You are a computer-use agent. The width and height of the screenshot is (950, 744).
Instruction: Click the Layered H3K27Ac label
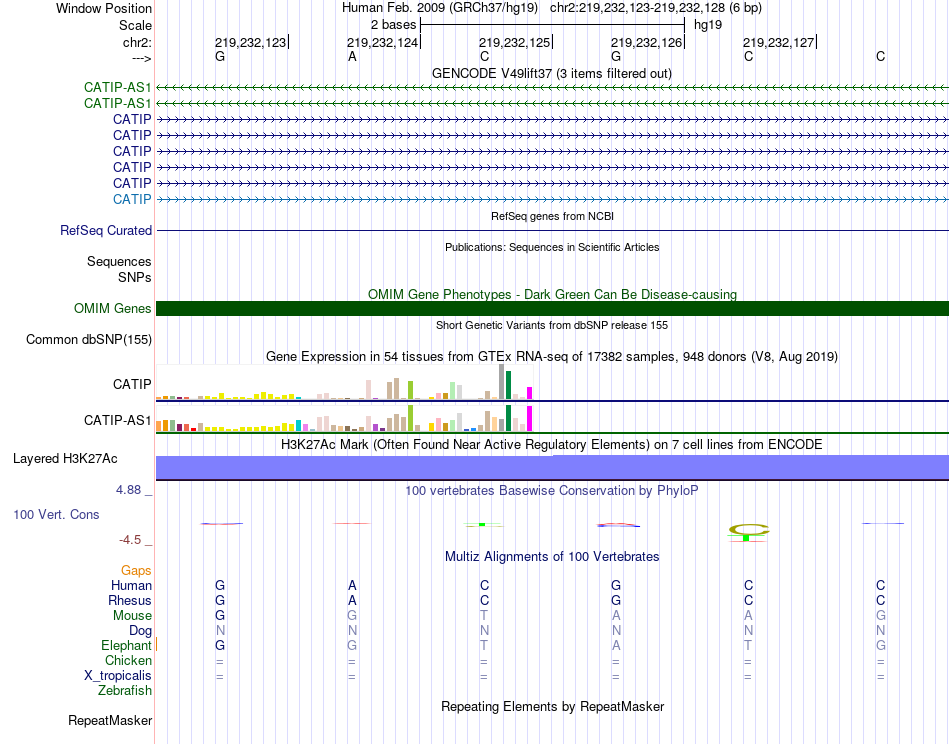(x=65, y=459)
